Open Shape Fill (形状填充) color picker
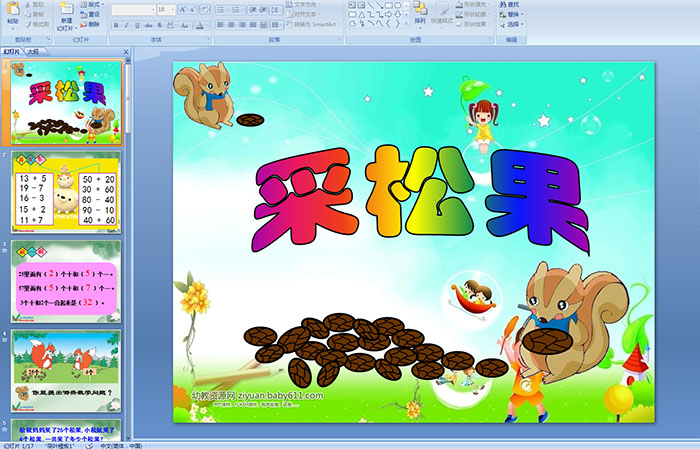The height and width of the screenshot is (449, 700). pos(473,4)
